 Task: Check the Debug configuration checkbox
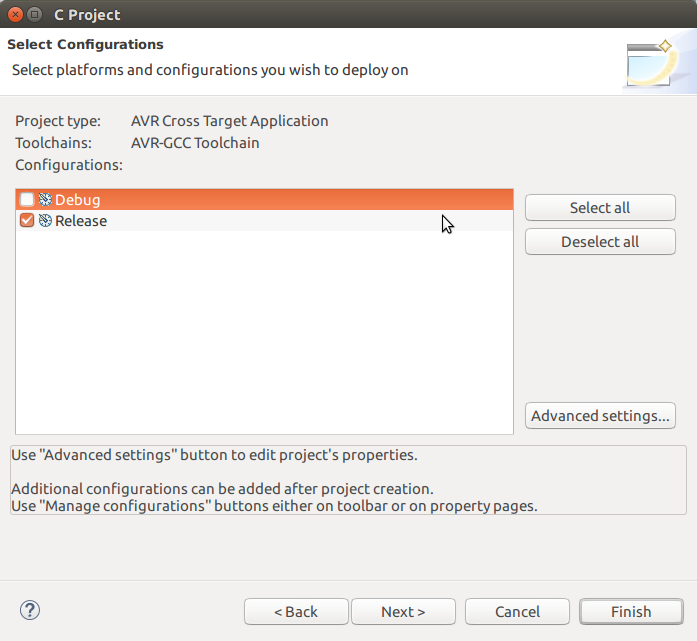(x=27, y=200)
